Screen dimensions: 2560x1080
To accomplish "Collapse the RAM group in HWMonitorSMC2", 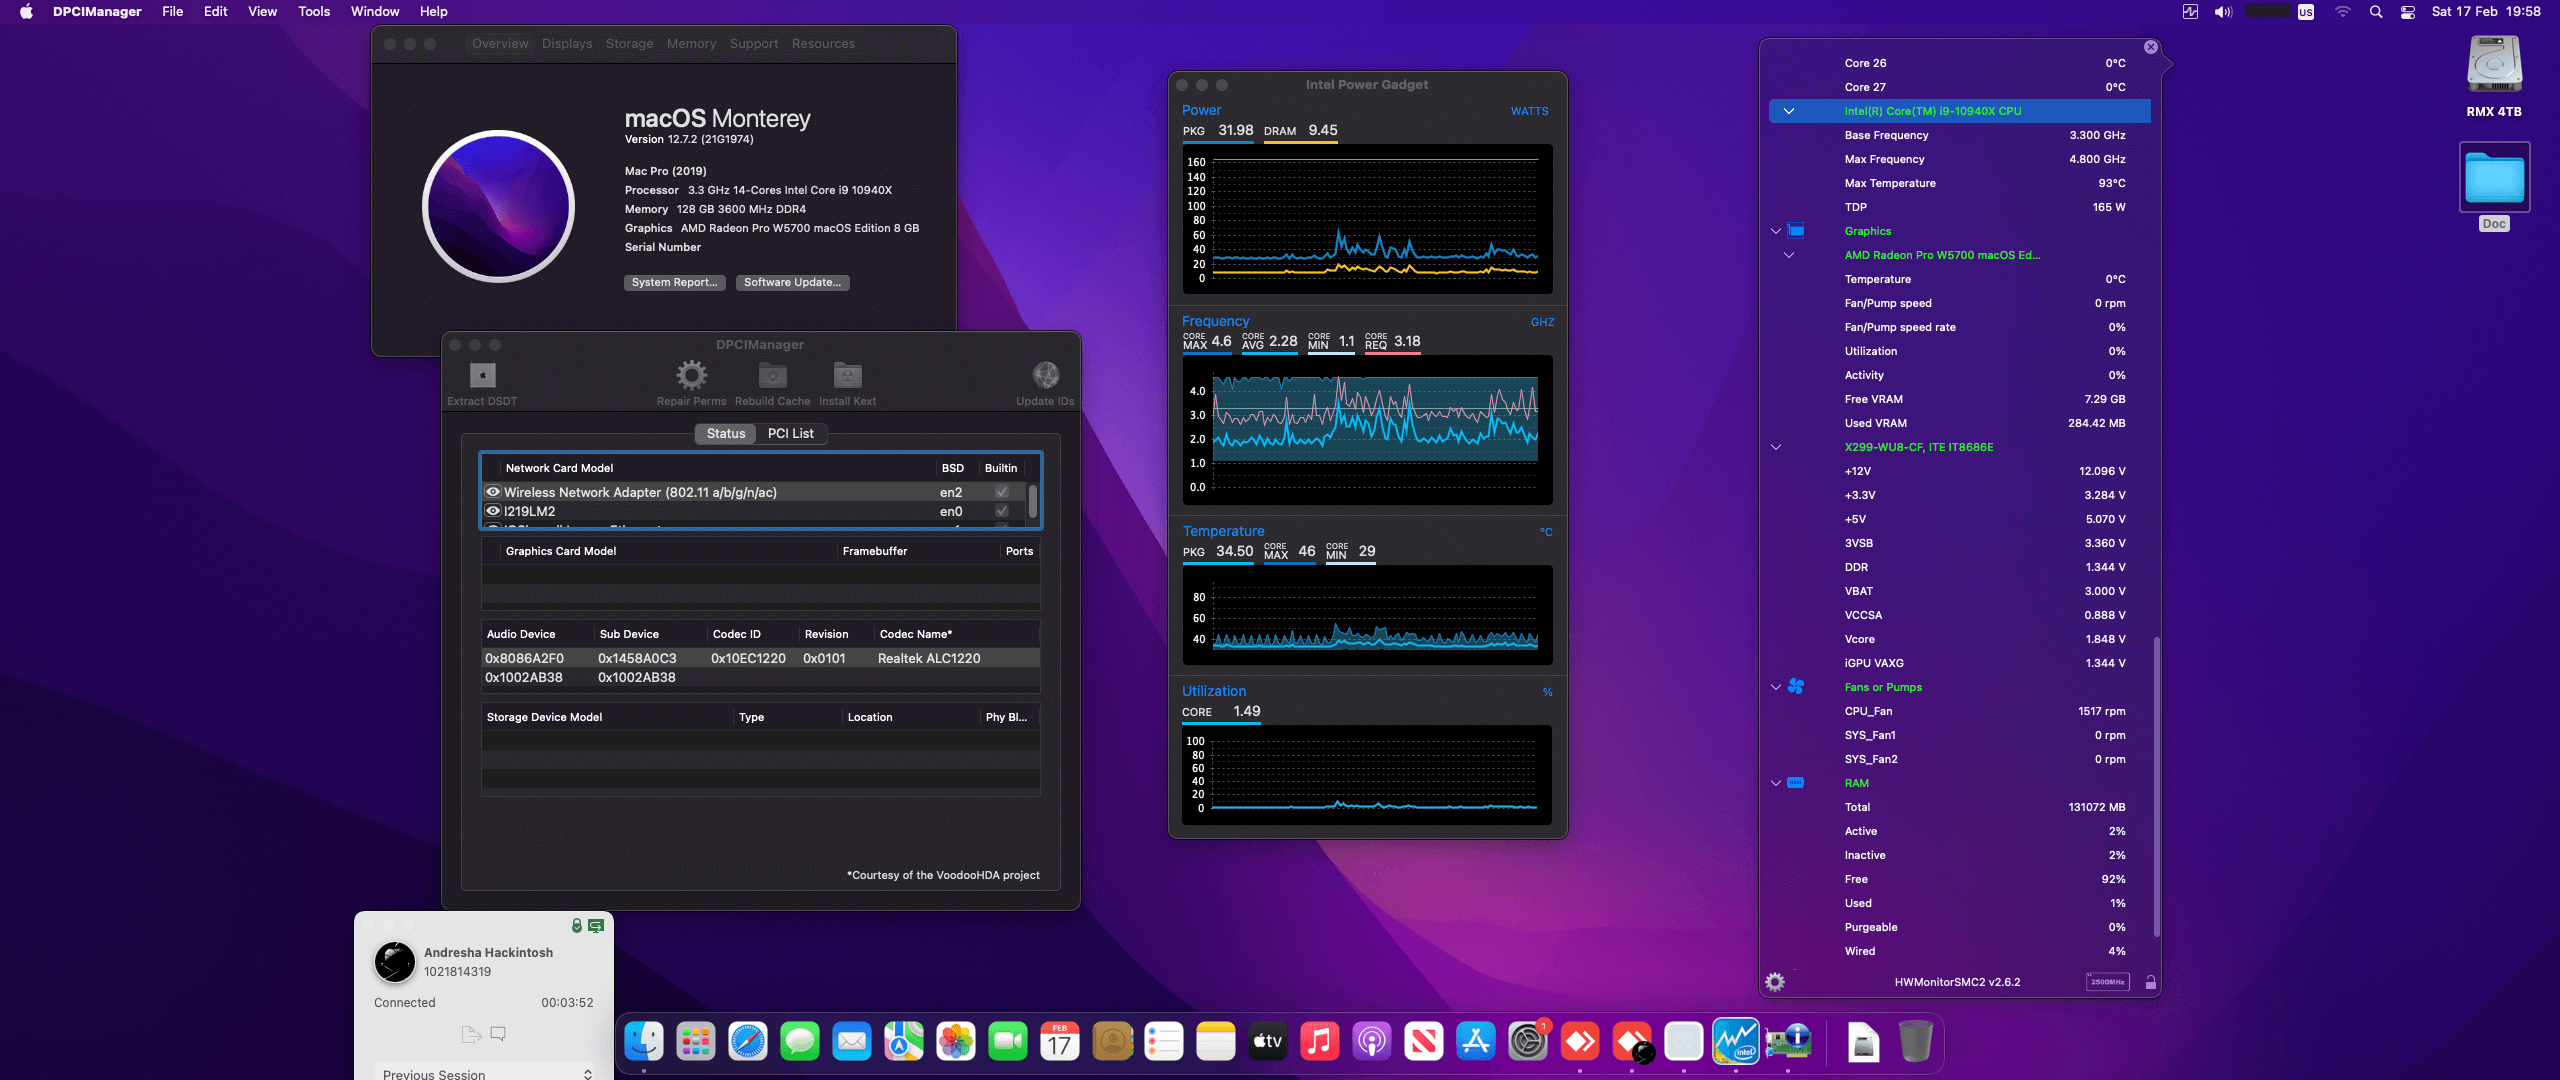I will 1776,783.
